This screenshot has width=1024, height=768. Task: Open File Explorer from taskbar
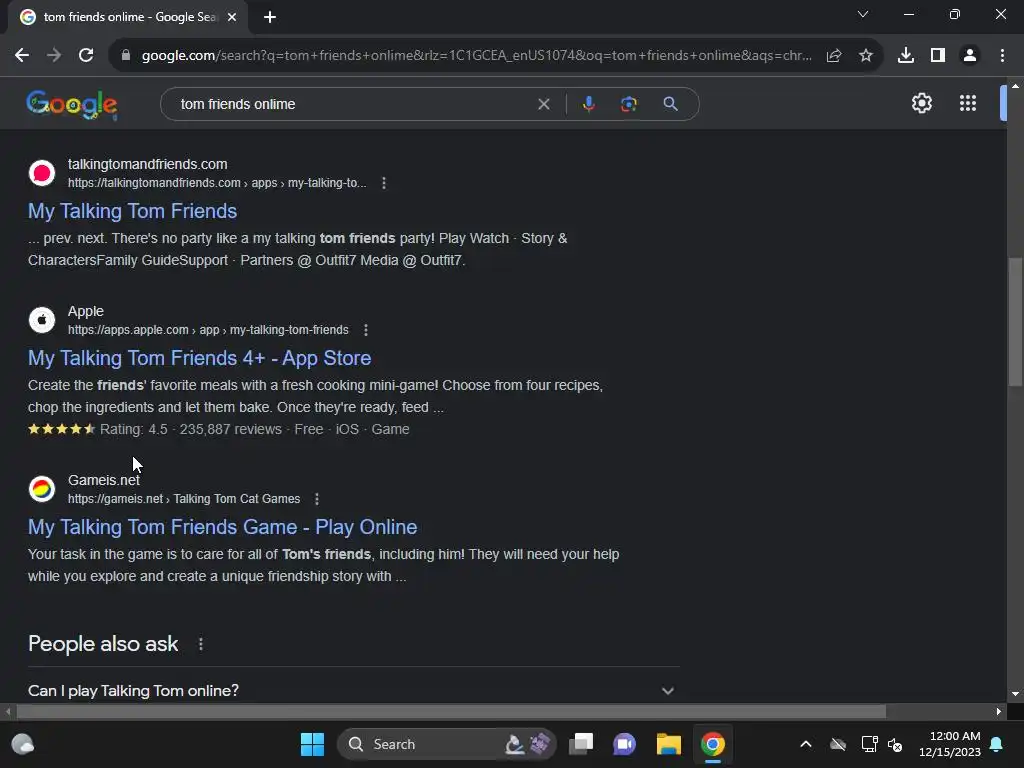tap(669, 744)
